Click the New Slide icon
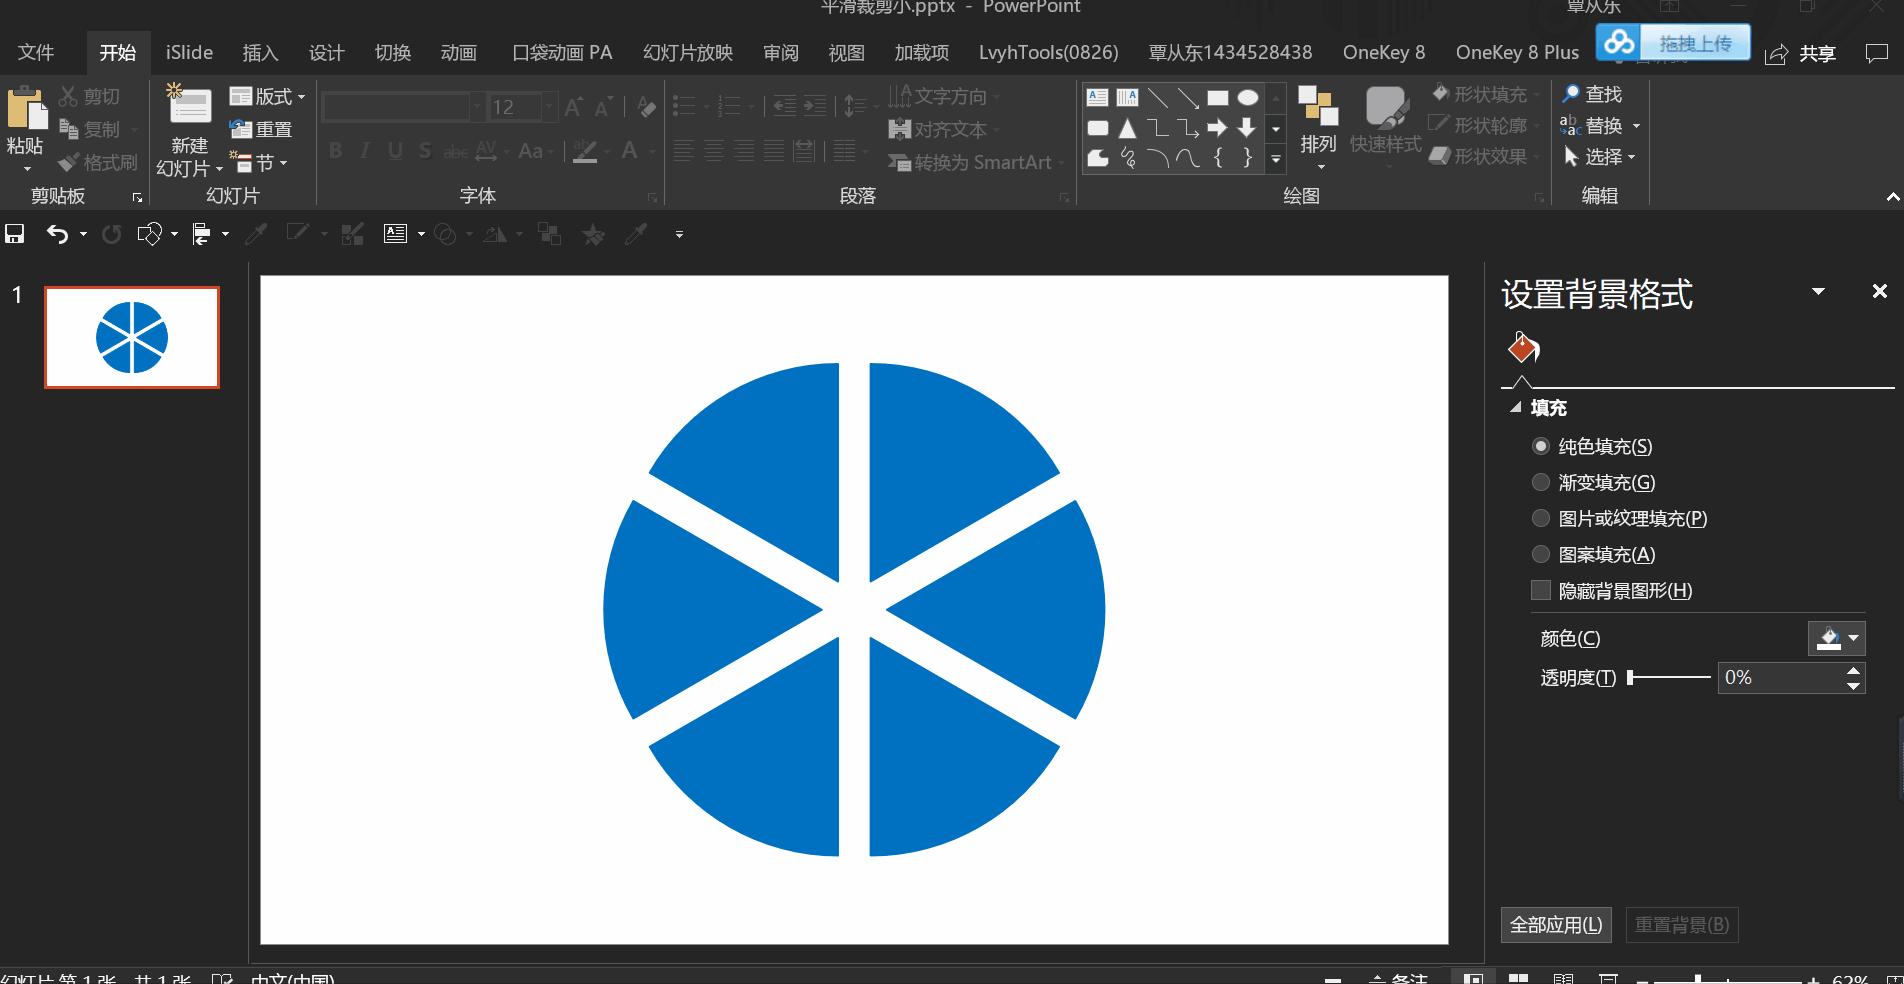 pyautogui.click(x=189, y=108)
